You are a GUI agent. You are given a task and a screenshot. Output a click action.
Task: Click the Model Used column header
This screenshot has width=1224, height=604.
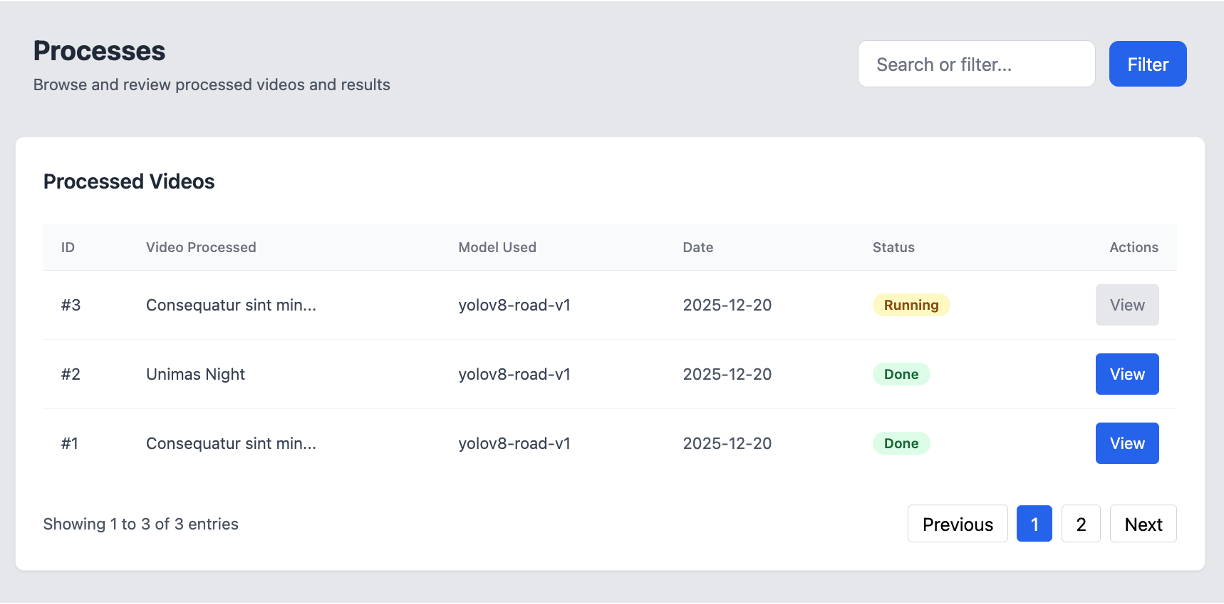pyautogui.click(x=497, y=247)
